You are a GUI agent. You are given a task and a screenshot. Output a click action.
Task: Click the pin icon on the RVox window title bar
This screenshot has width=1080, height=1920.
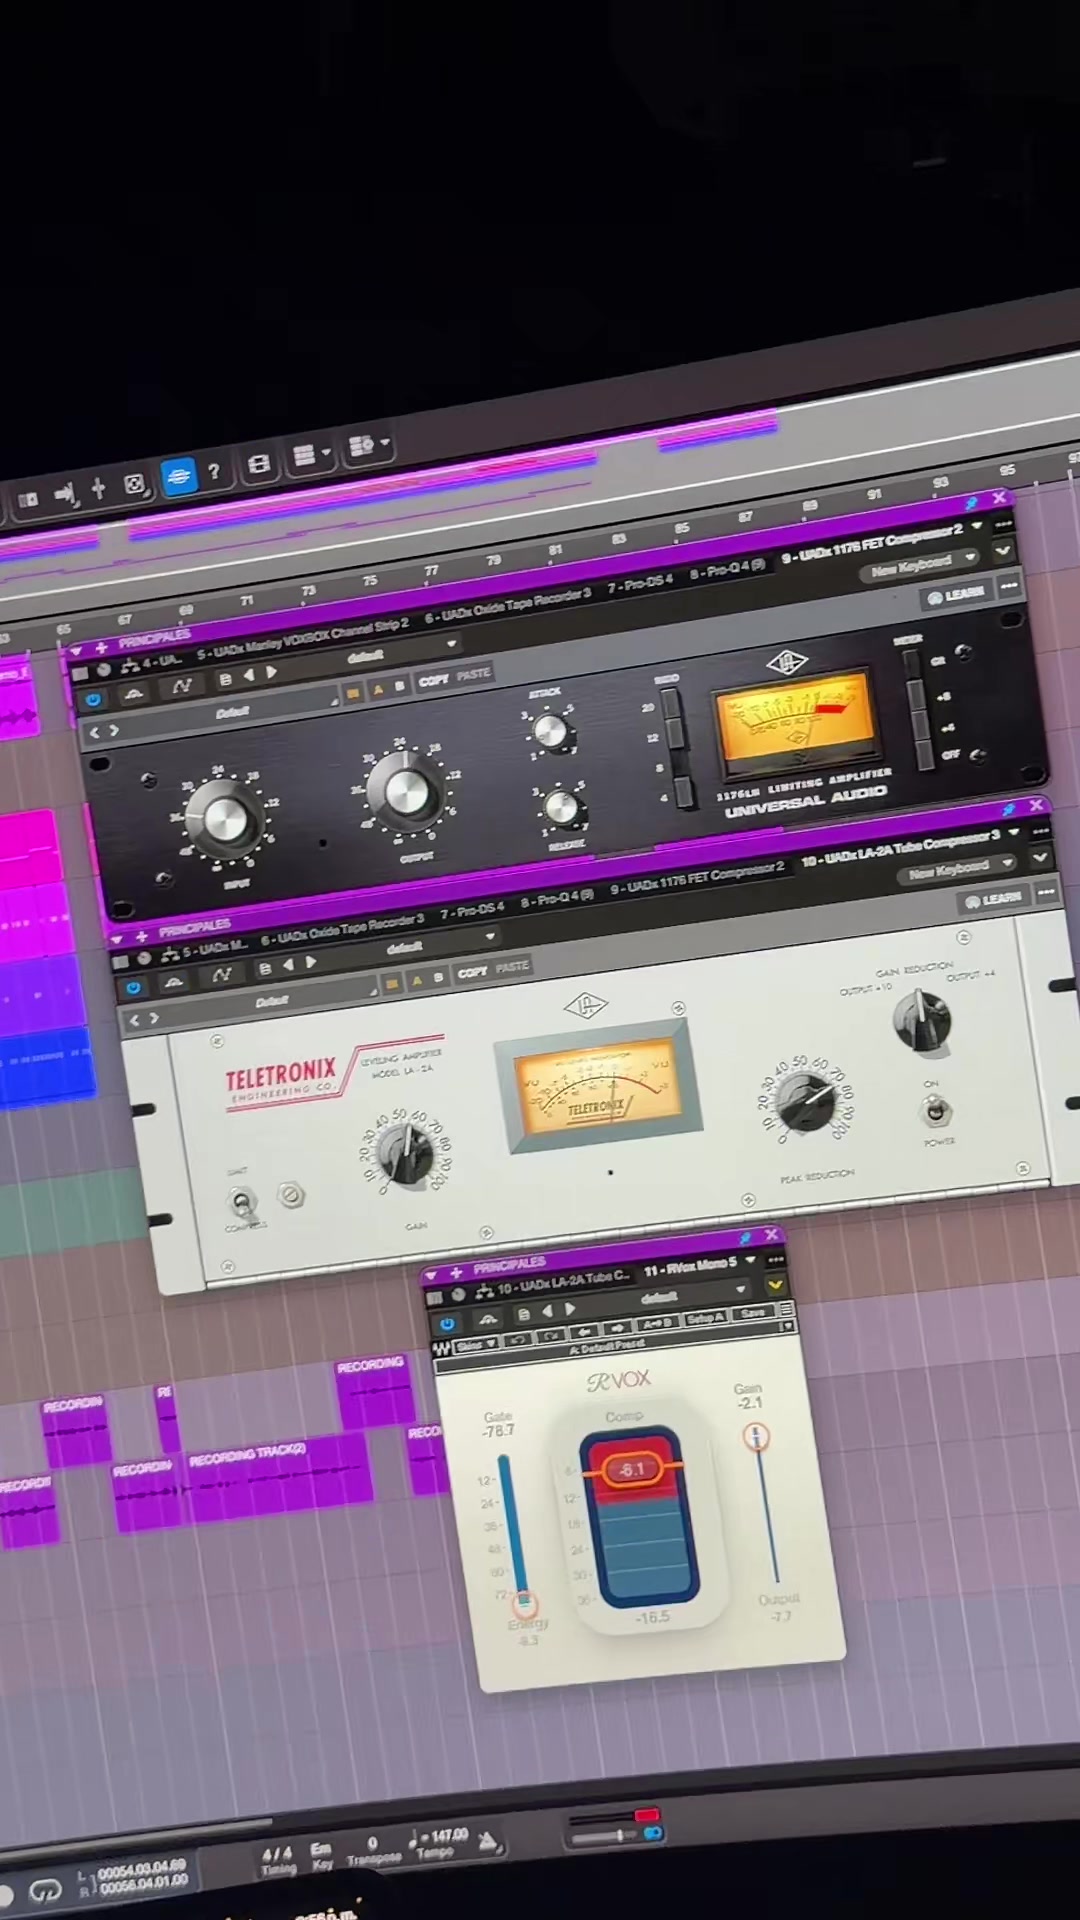coord(745,1238)
